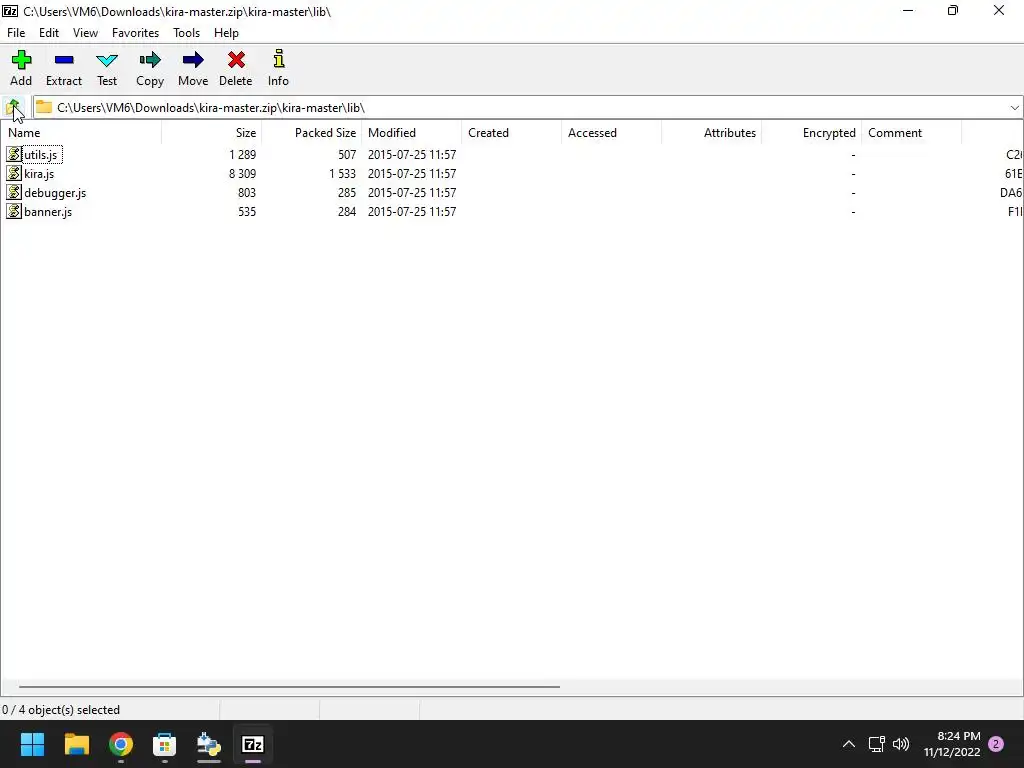
Task: Sort by Packed Size column header
Action: pos(312,133)
